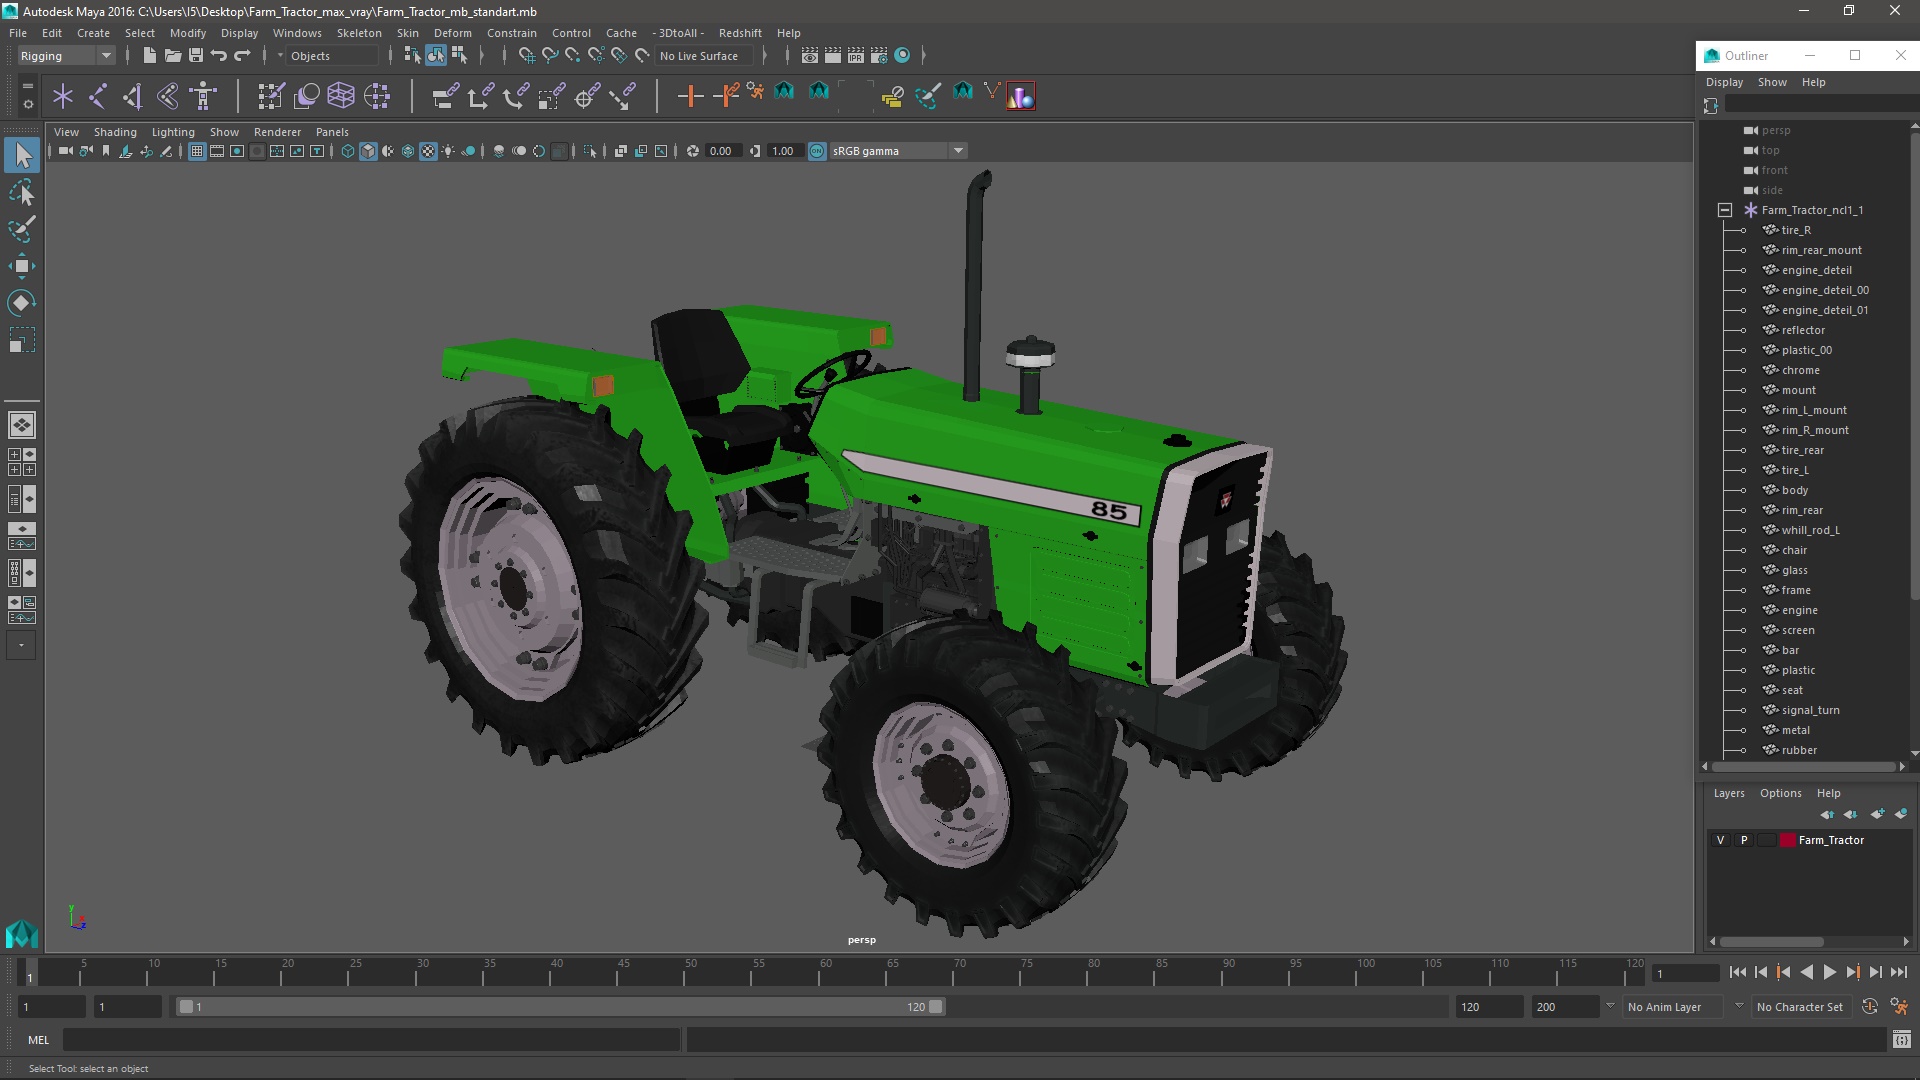Click the Set Key orange plus icon
The width and height of the screenshot is (1920, 1080).
[690, 96]
